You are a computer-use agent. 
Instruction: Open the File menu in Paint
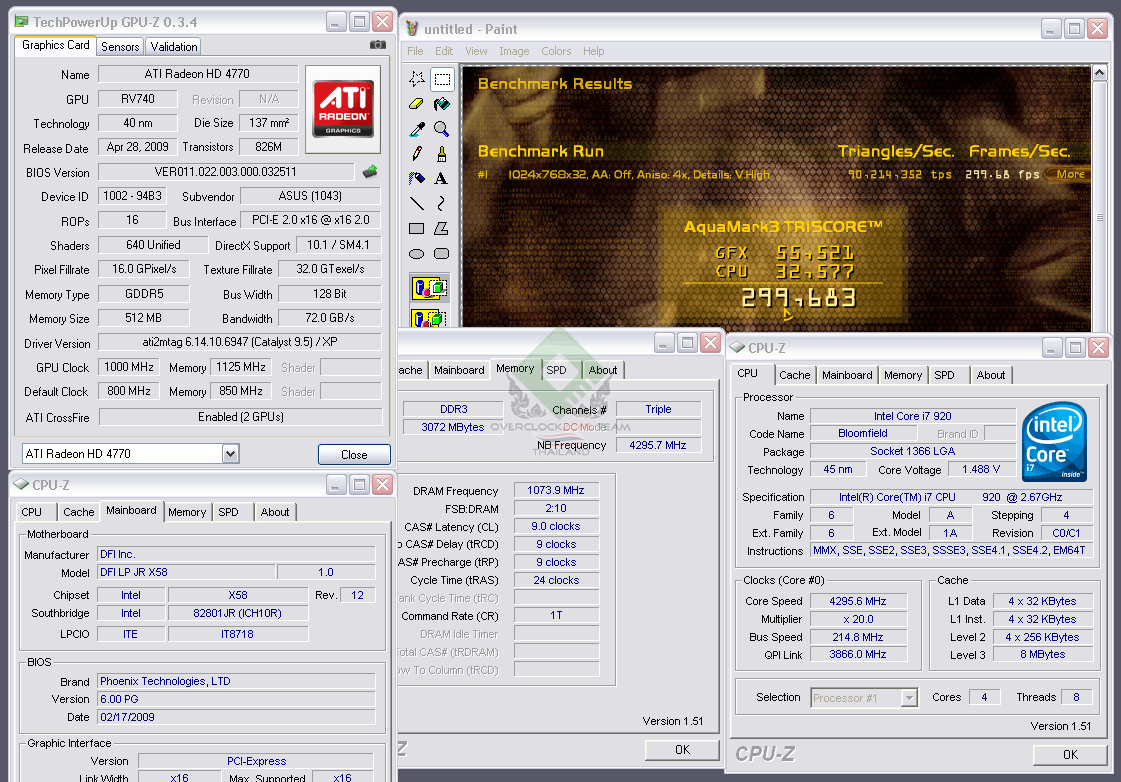[415, 51]
